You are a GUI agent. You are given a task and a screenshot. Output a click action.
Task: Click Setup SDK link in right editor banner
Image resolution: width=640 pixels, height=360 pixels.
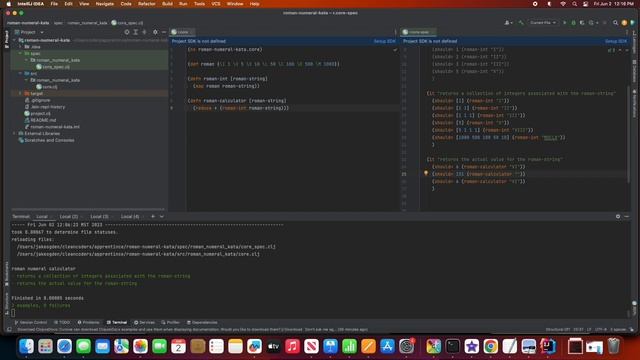click(x=616, y=41)
